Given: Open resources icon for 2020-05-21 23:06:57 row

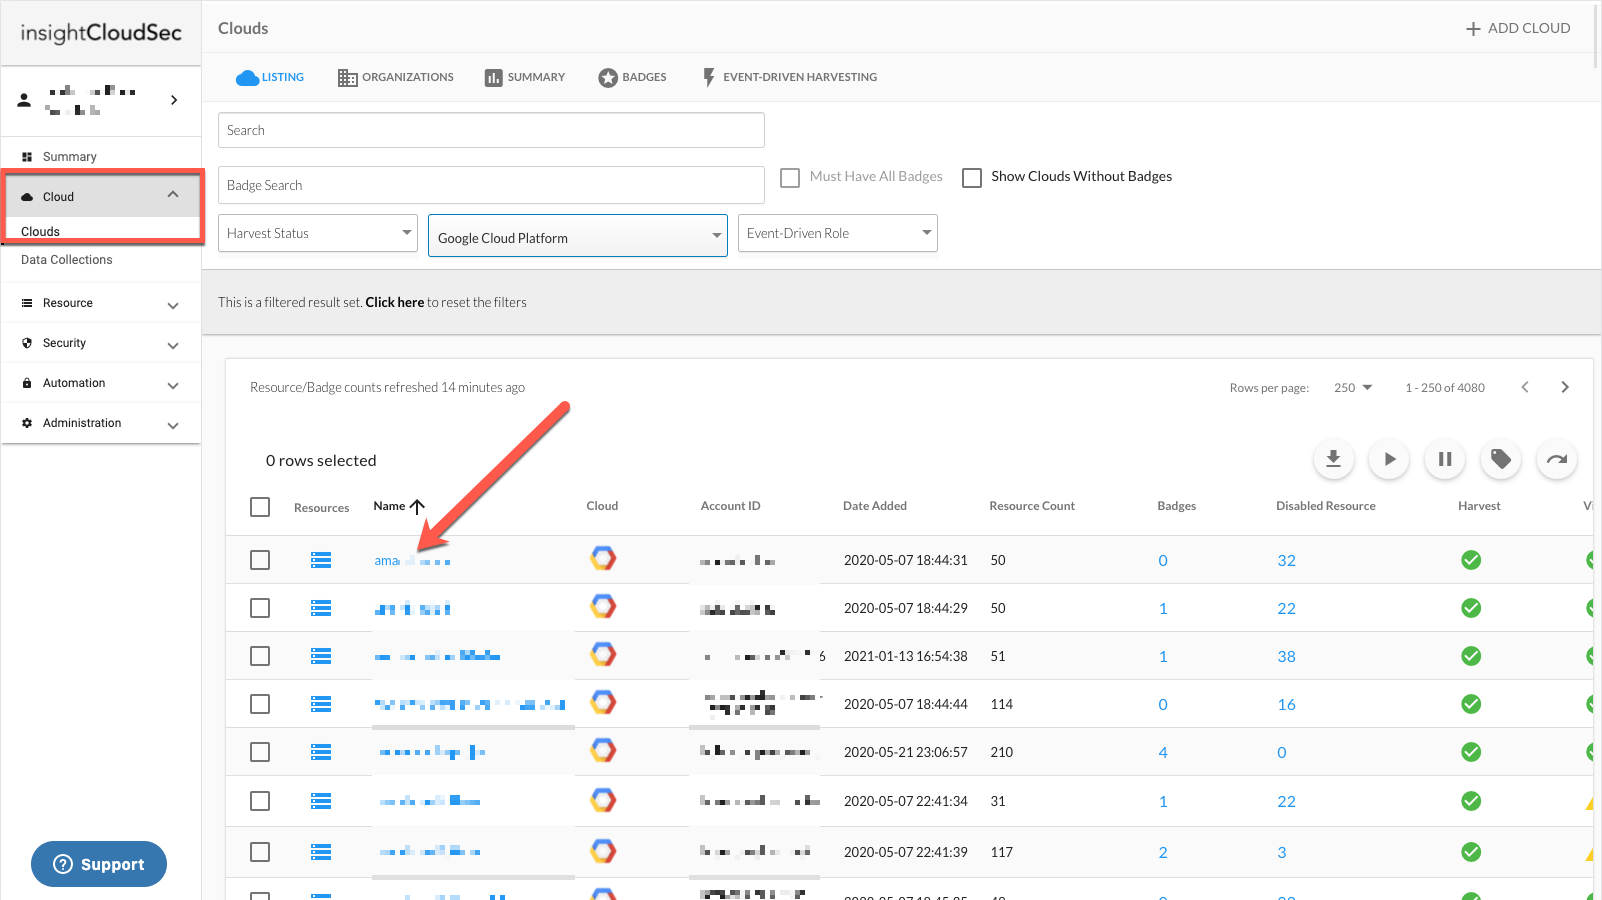Looking at the screenshot, I should (x=321, y=752).
